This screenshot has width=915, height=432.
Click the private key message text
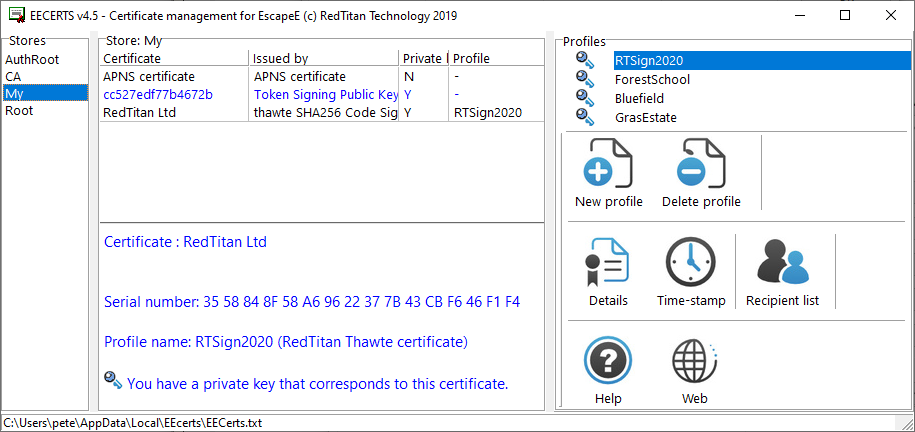[x=317, y=384]
